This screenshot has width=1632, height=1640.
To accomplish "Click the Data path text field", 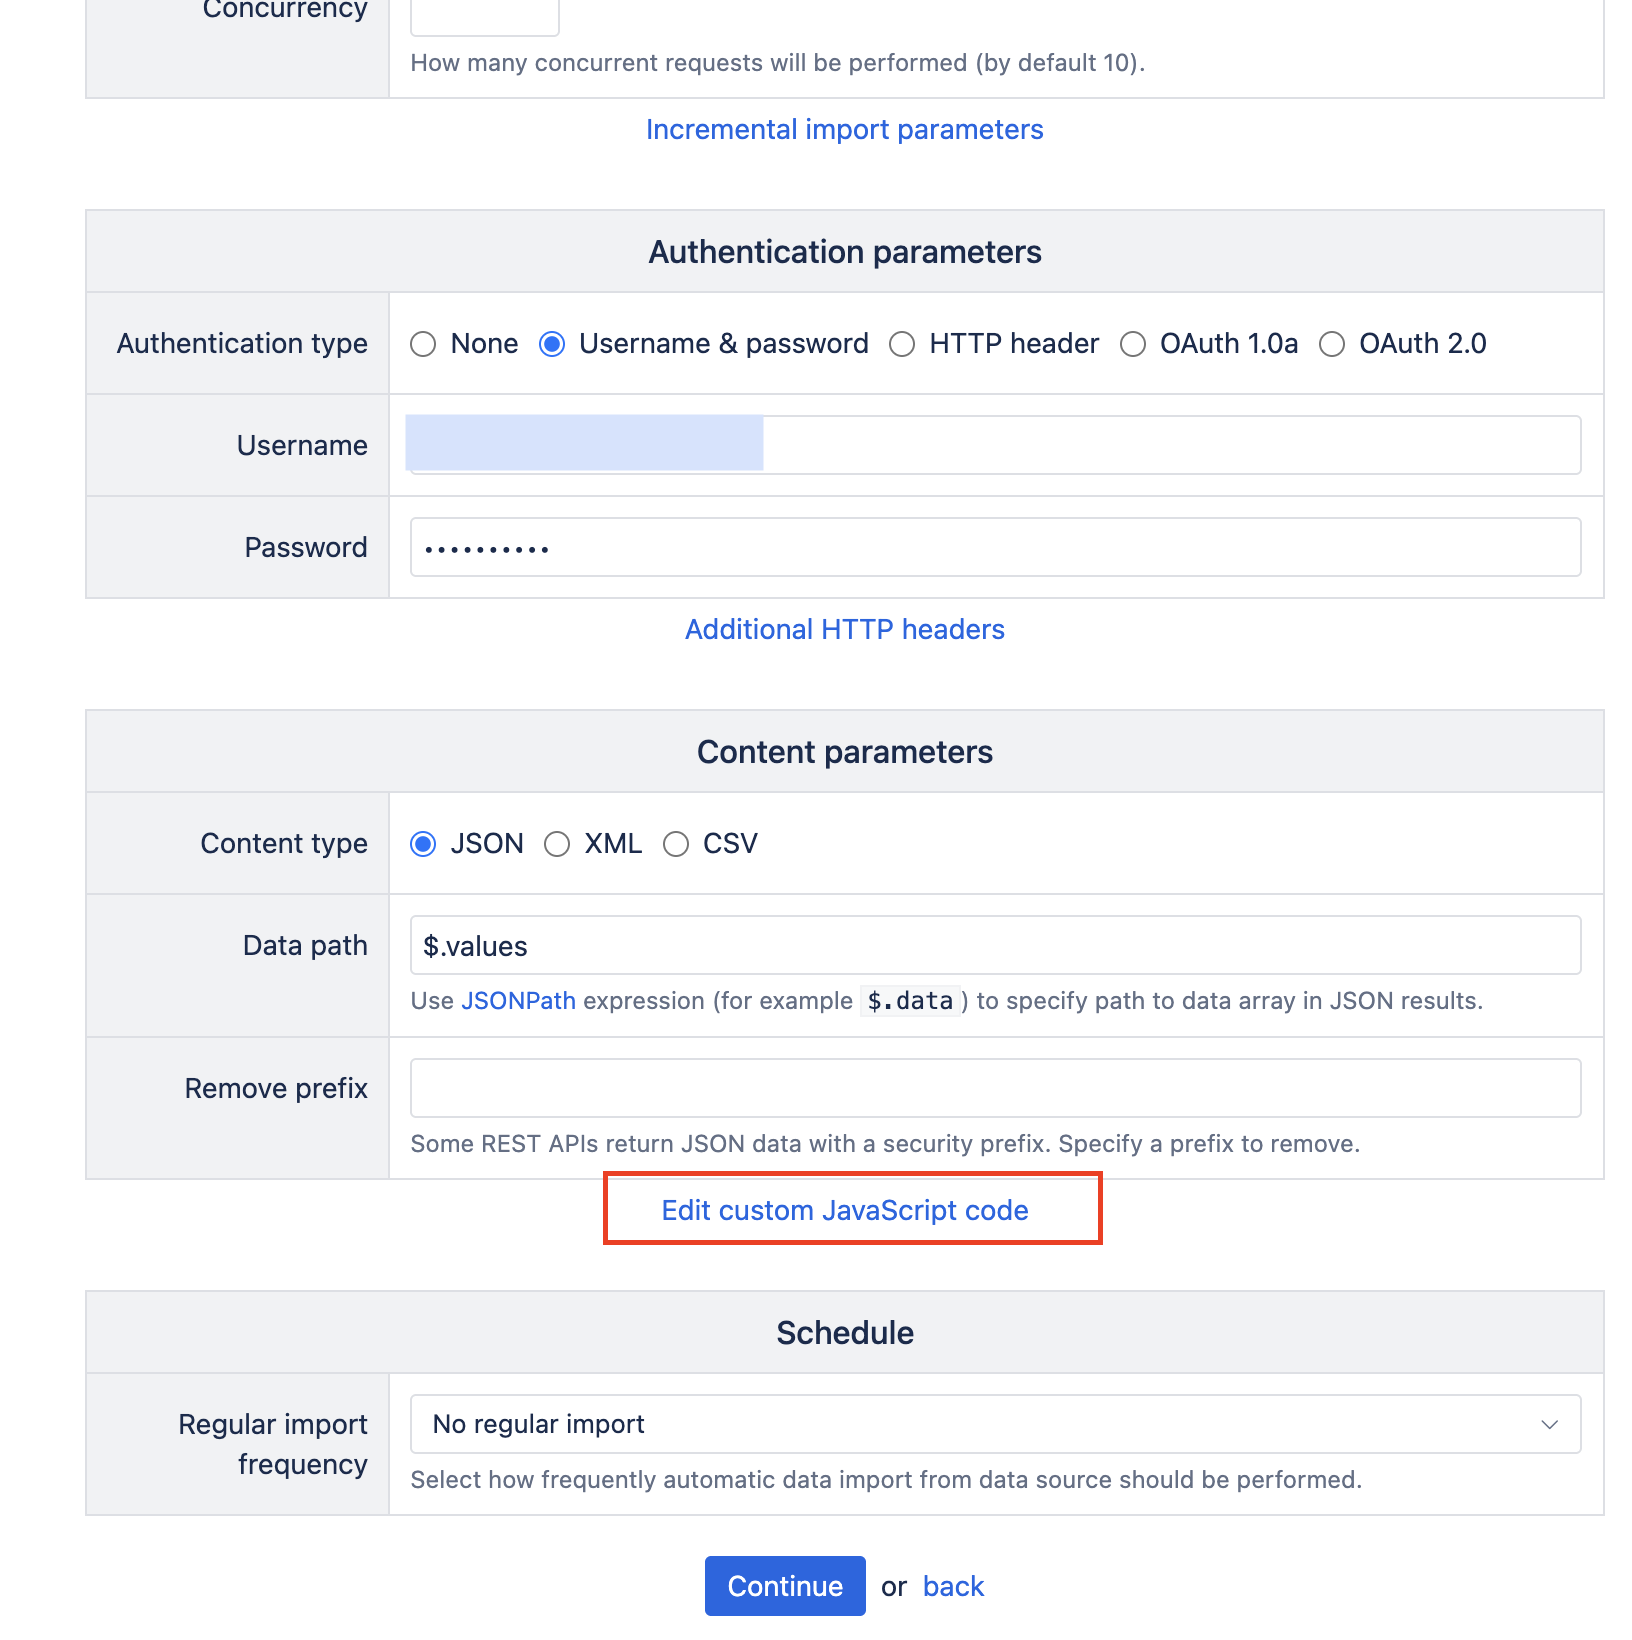I will click(x=995, y=945).
